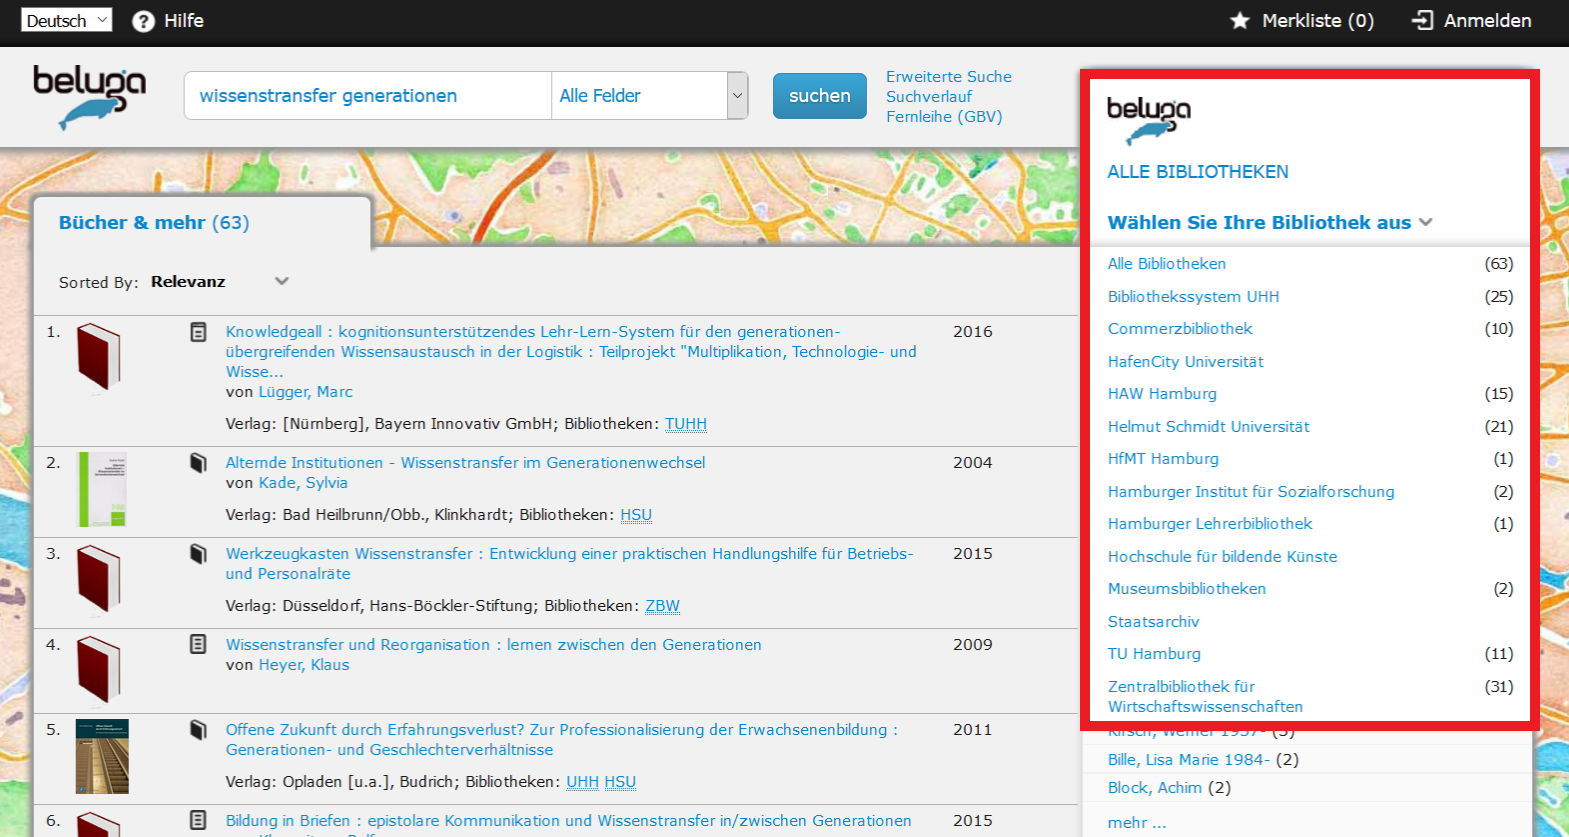Open the Deutsch language dropdown
The height and width of the screenshot is (837, 1569).
pos(66,20)
